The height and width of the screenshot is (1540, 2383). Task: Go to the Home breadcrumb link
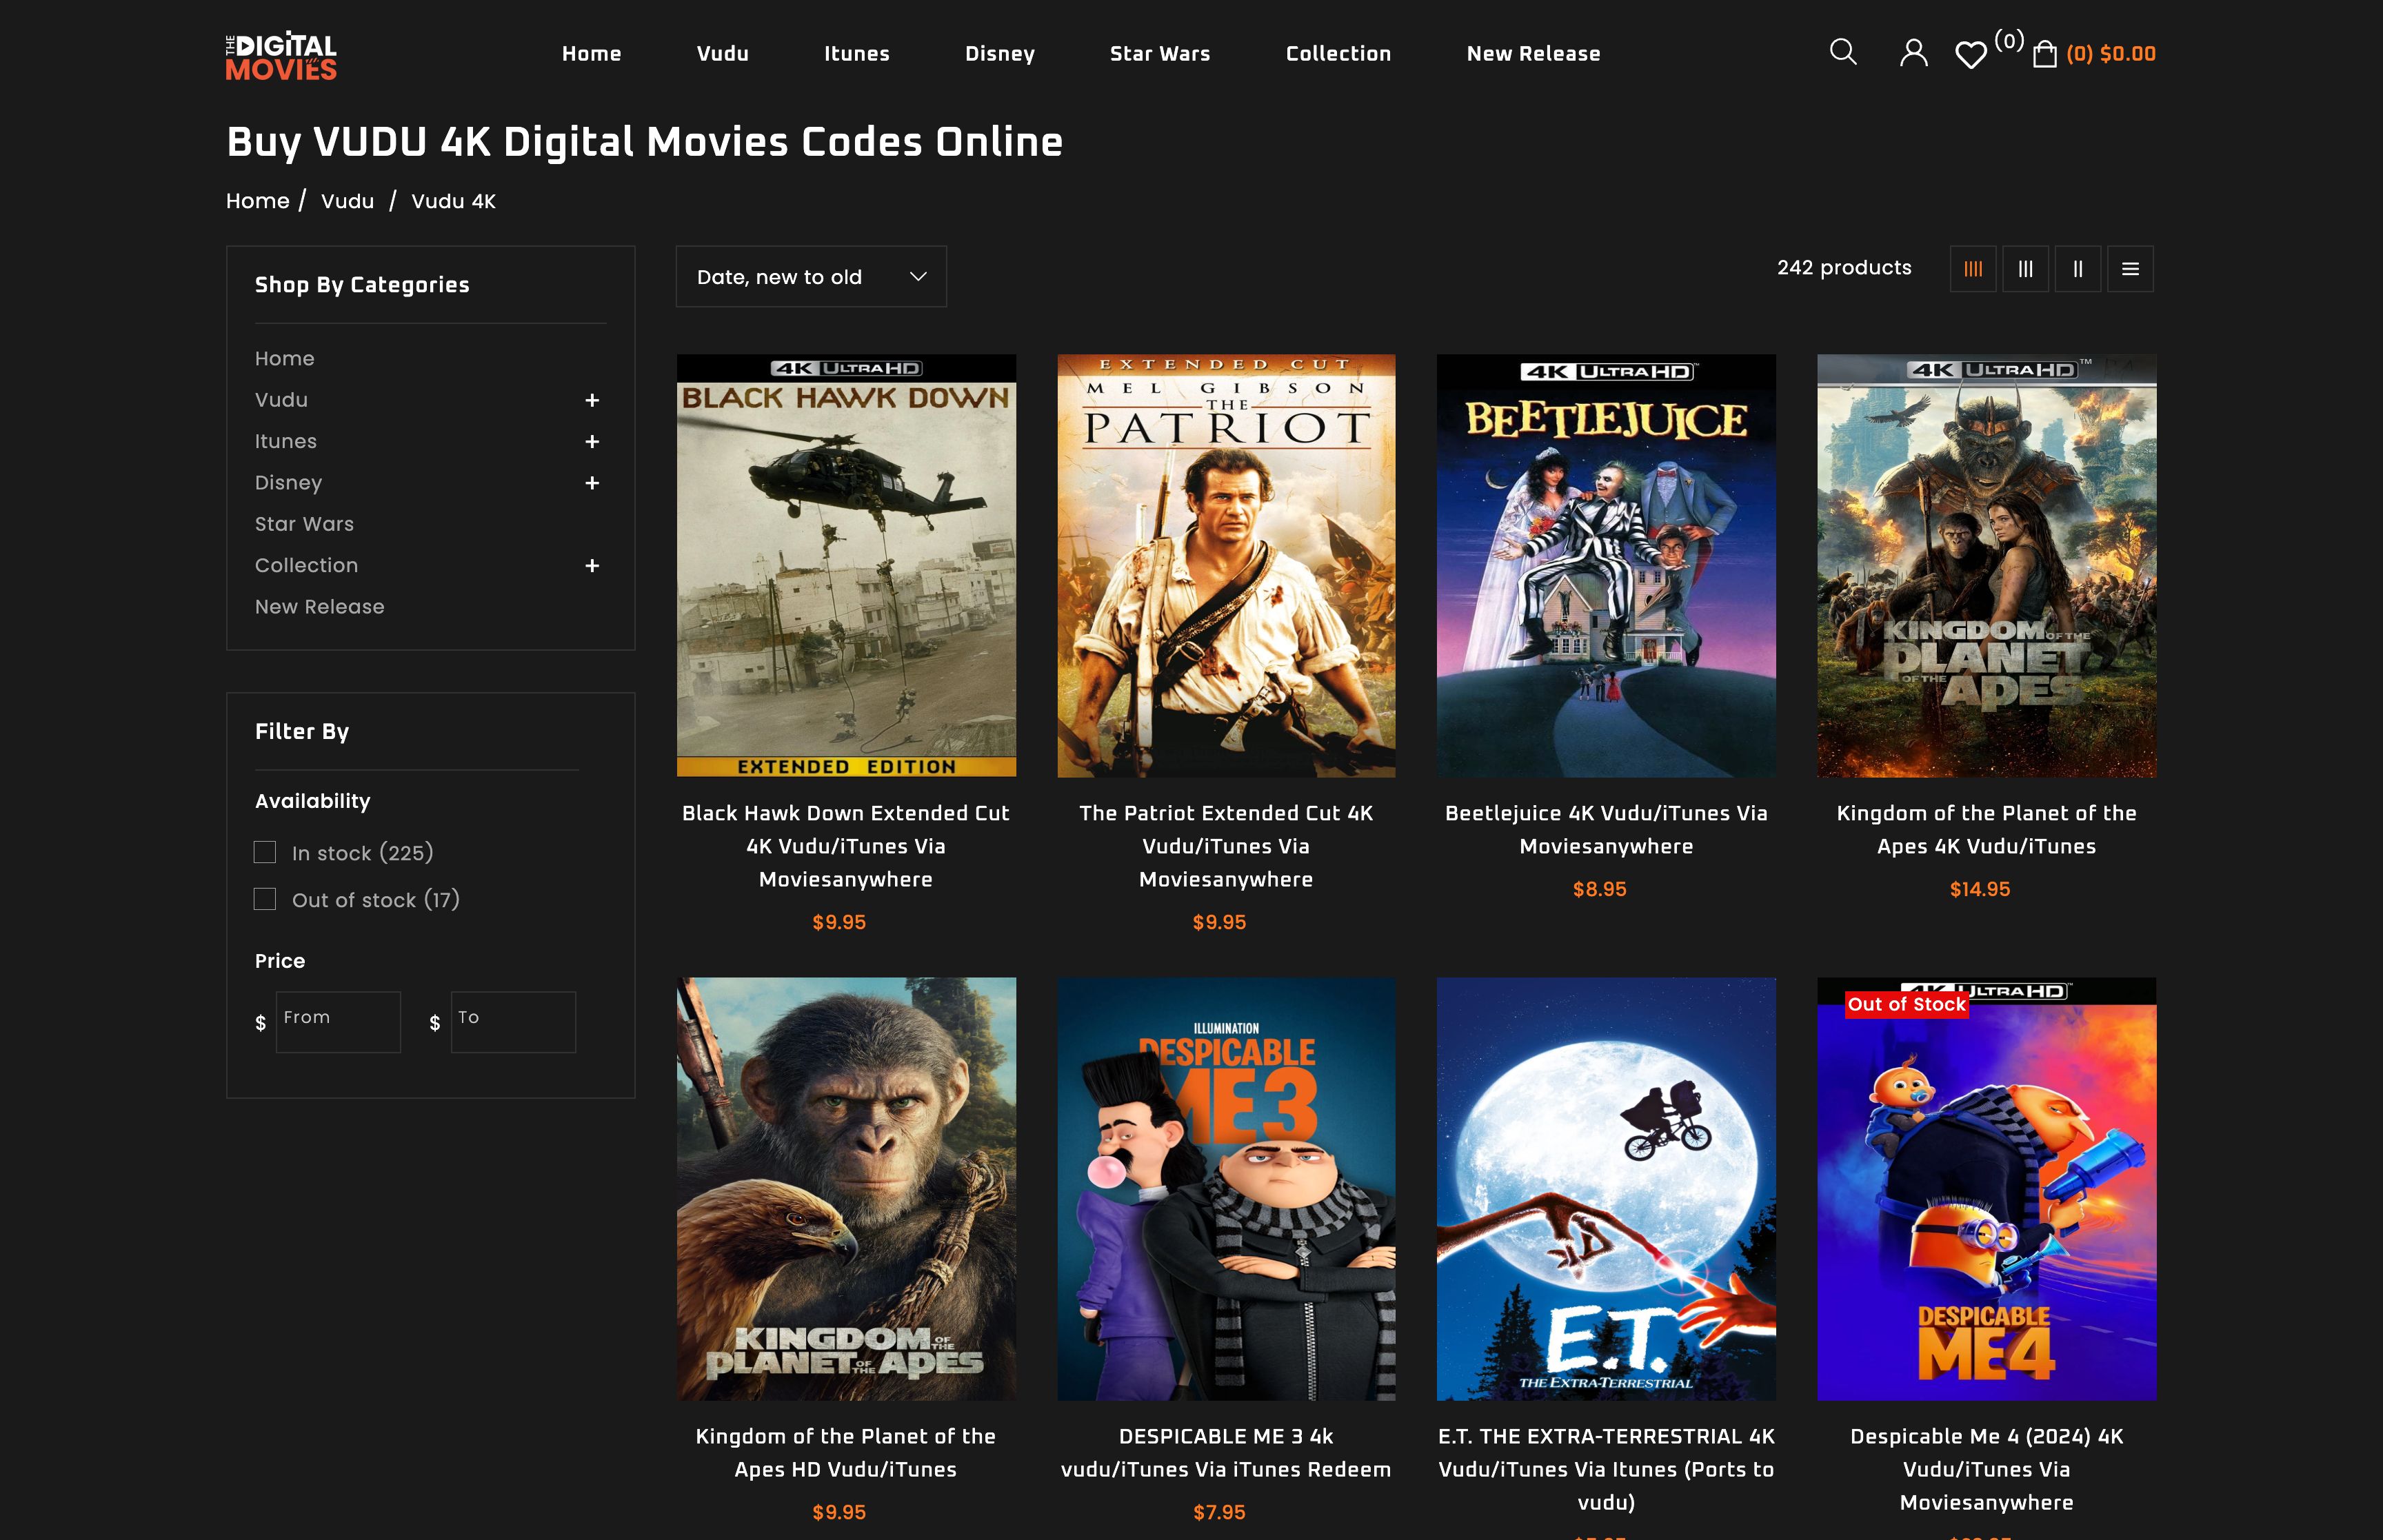click(x=258, y=200)
